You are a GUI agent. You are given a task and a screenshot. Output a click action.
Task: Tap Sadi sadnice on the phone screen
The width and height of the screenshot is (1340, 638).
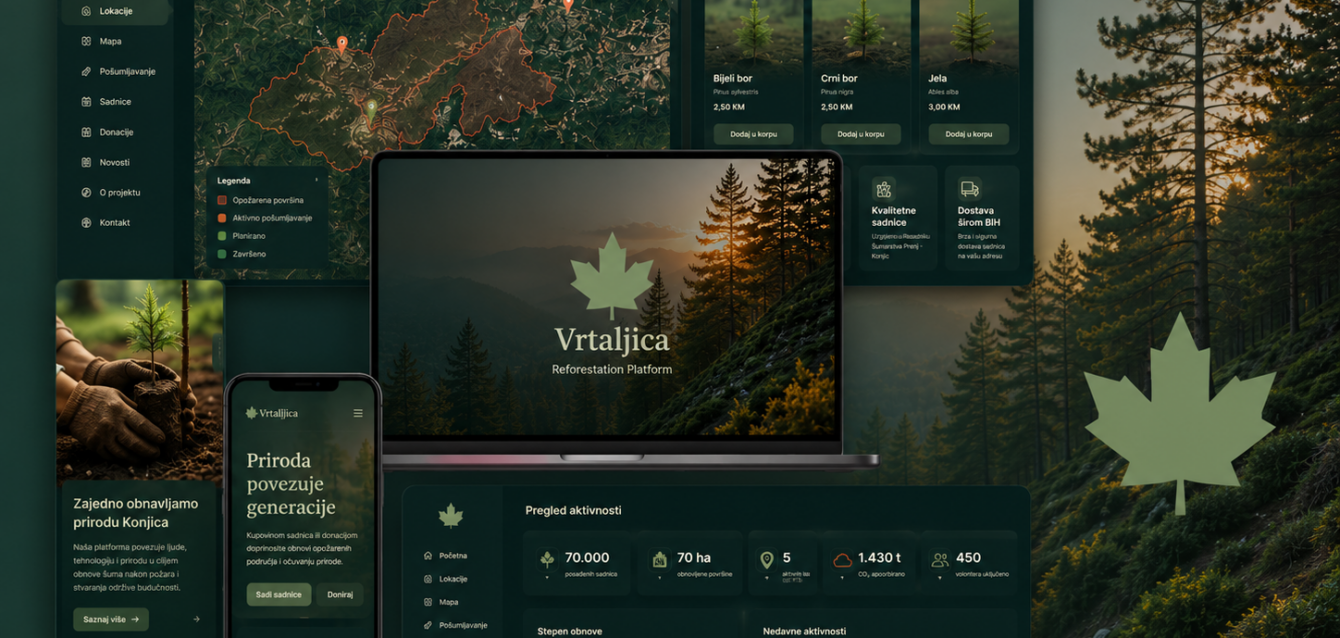279,594
